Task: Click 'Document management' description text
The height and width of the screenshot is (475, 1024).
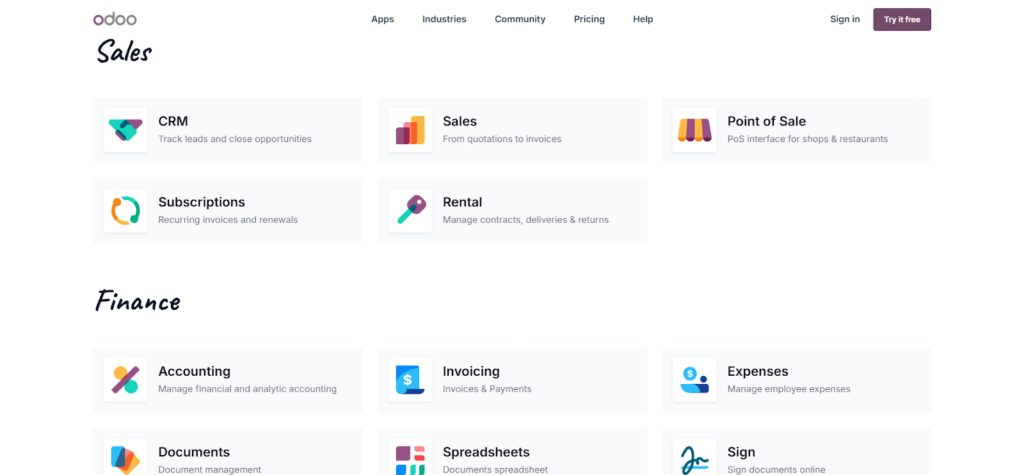Action: point(210,470)
